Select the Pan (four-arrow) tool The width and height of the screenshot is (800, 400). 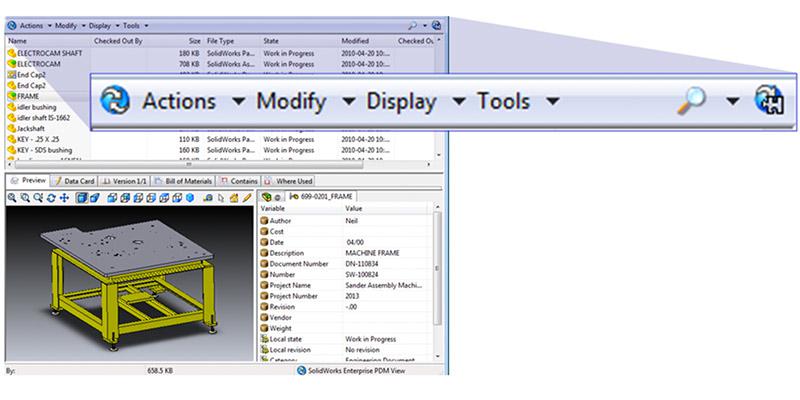point(64,197)
